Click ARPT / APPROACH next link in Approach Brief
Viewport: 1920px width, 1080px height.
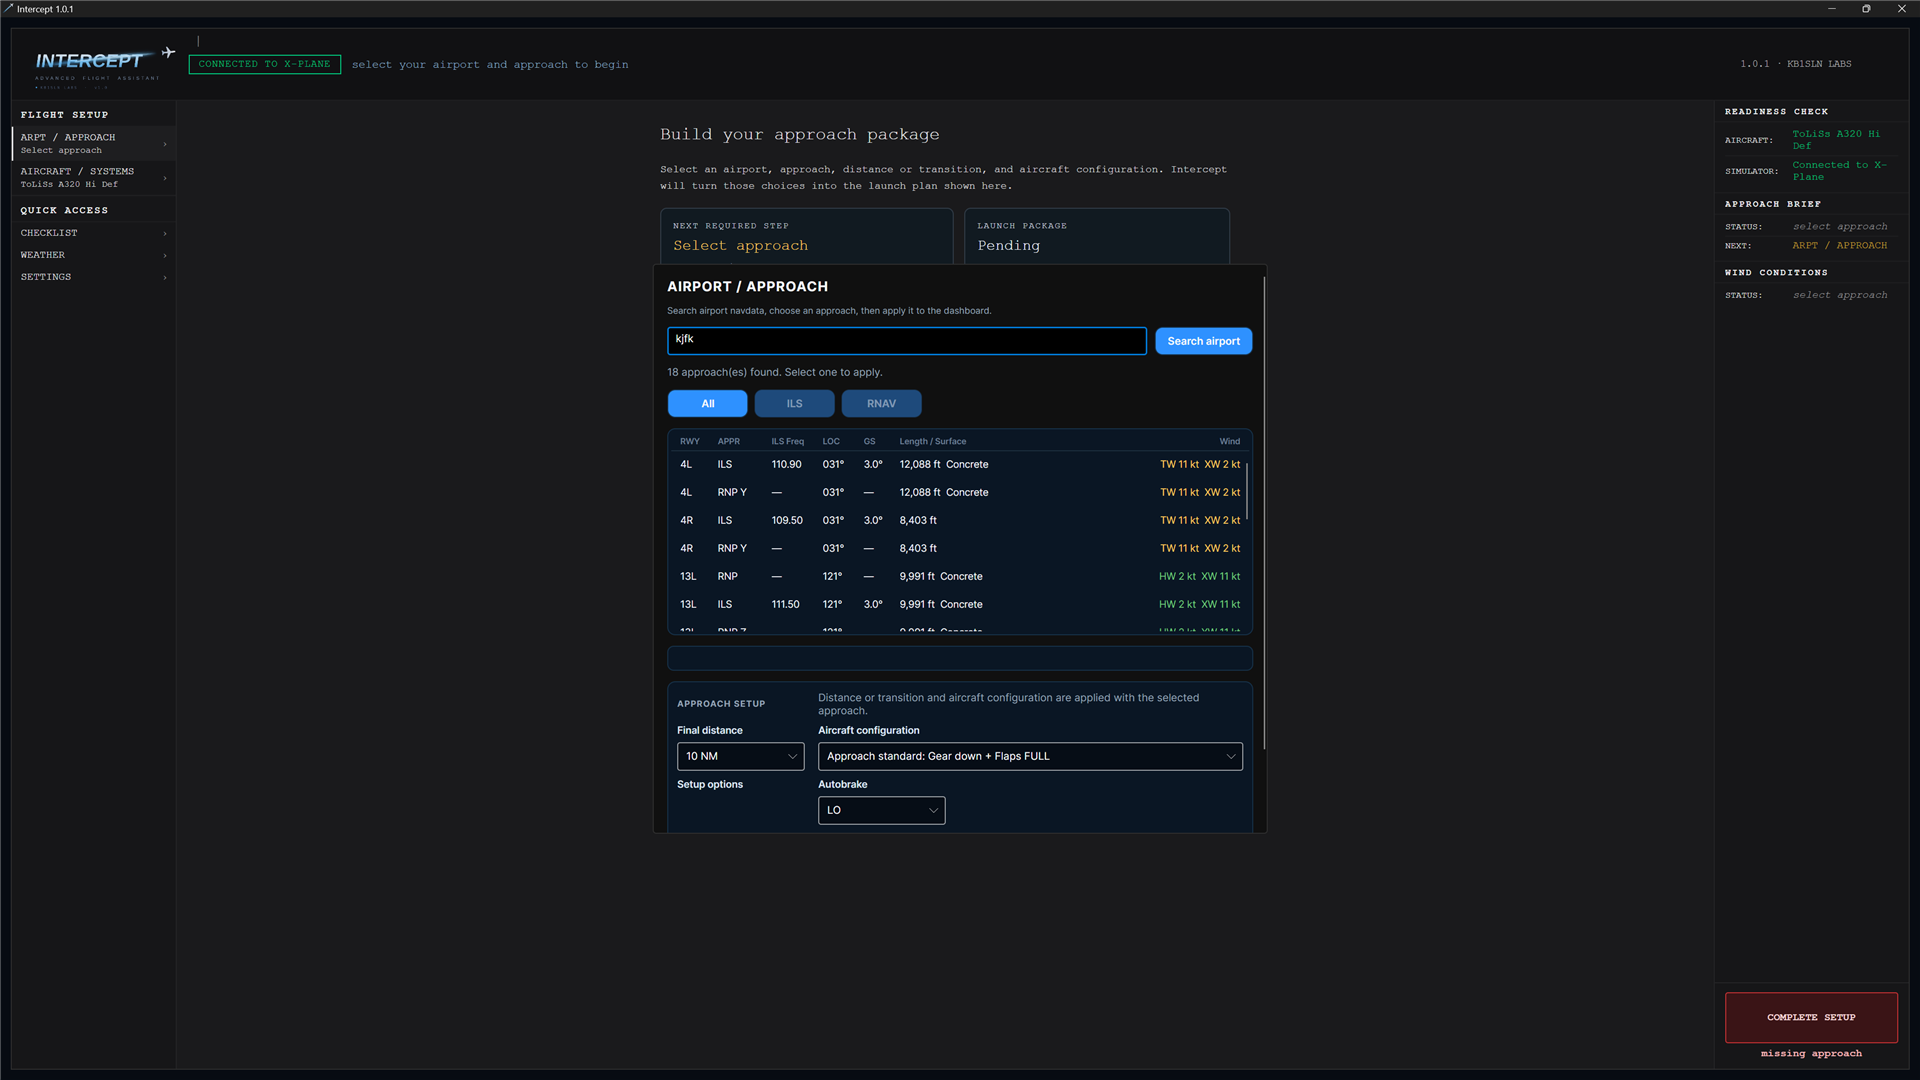(1839, 245)
